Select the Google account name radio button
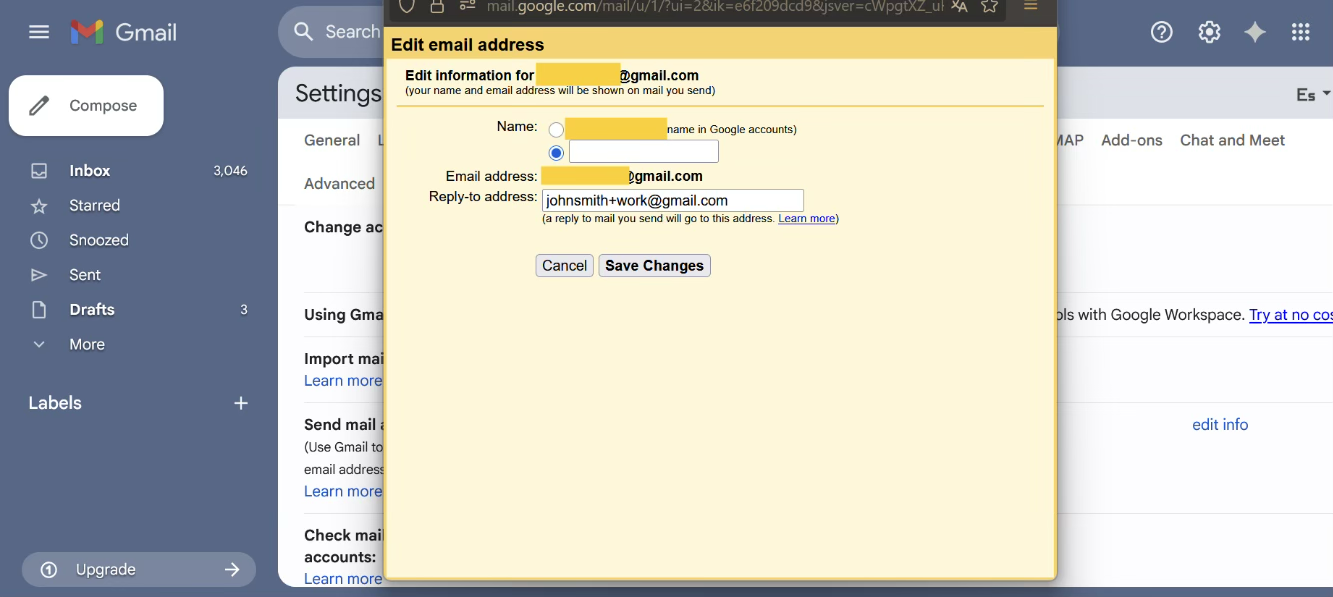Viewport: 1333px width, 597px height. tap(556, 130)
